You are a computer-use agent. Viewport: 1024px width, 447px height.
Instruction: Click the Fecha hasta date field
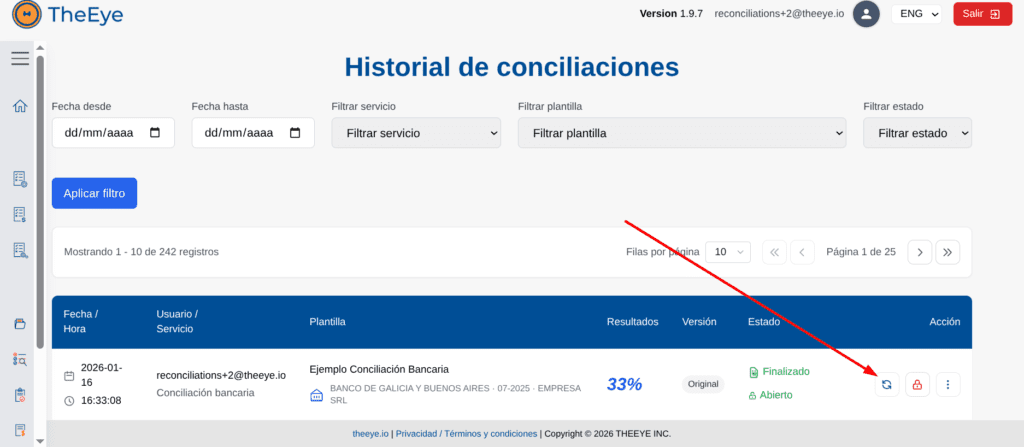[252, 133]
